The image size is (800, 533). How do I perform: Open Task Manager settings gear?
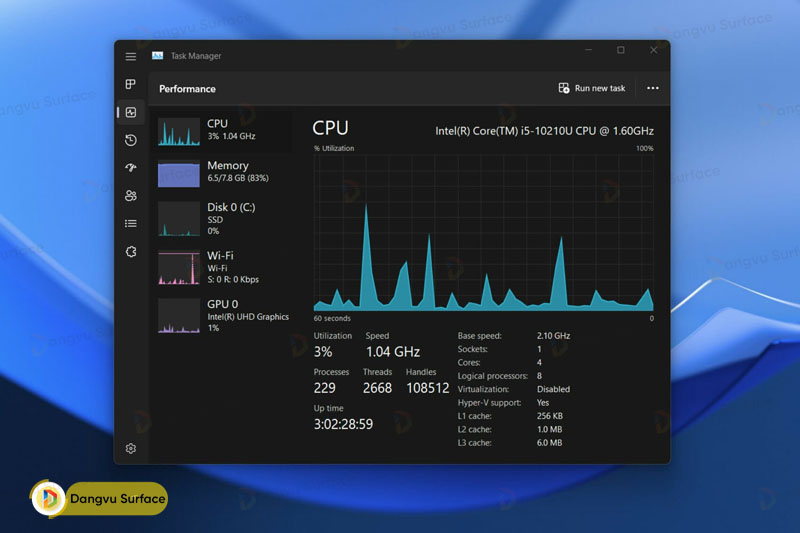pos(131,448)
